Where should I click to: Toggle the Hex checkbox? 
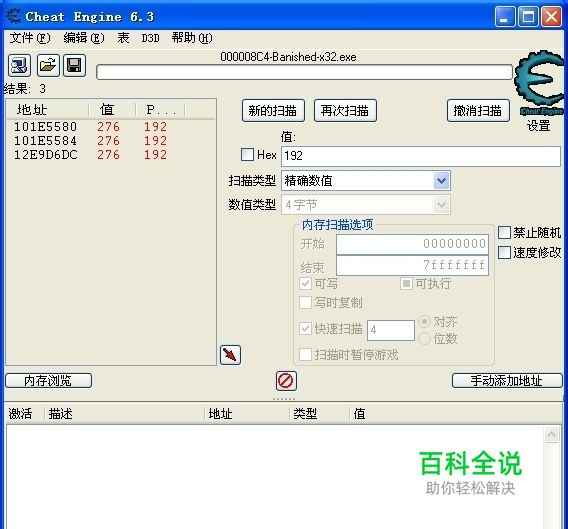pos(247,155)
